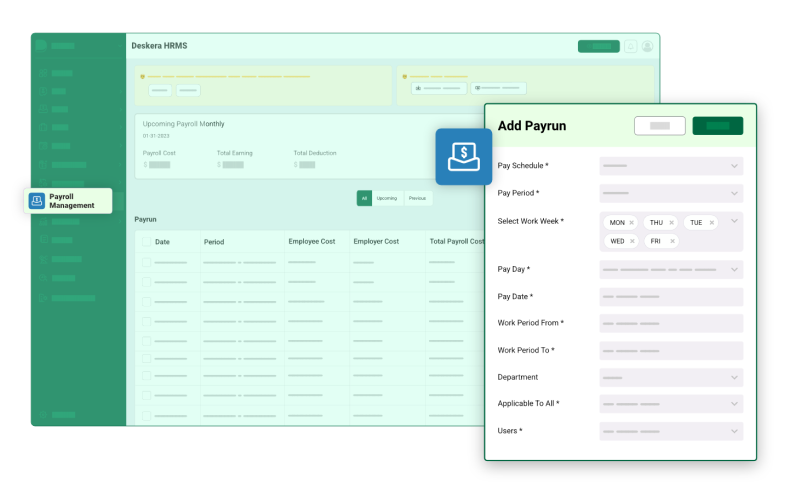Click the green button in Deskera HRMS top bar

coord(599,46)
